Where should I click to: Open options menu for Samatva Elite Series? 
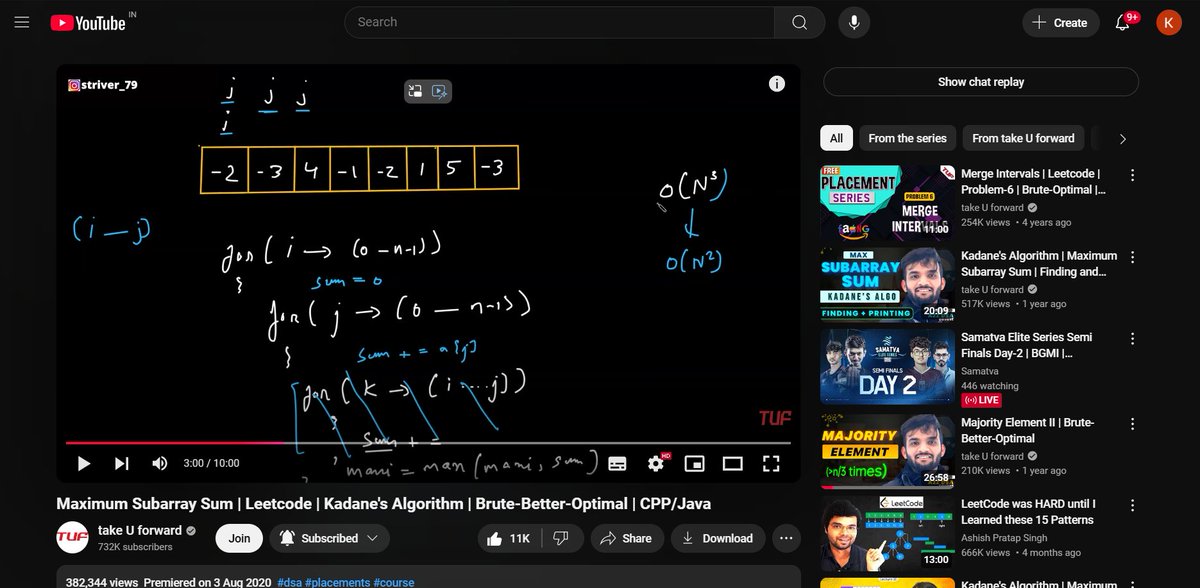coord(1132,341)
